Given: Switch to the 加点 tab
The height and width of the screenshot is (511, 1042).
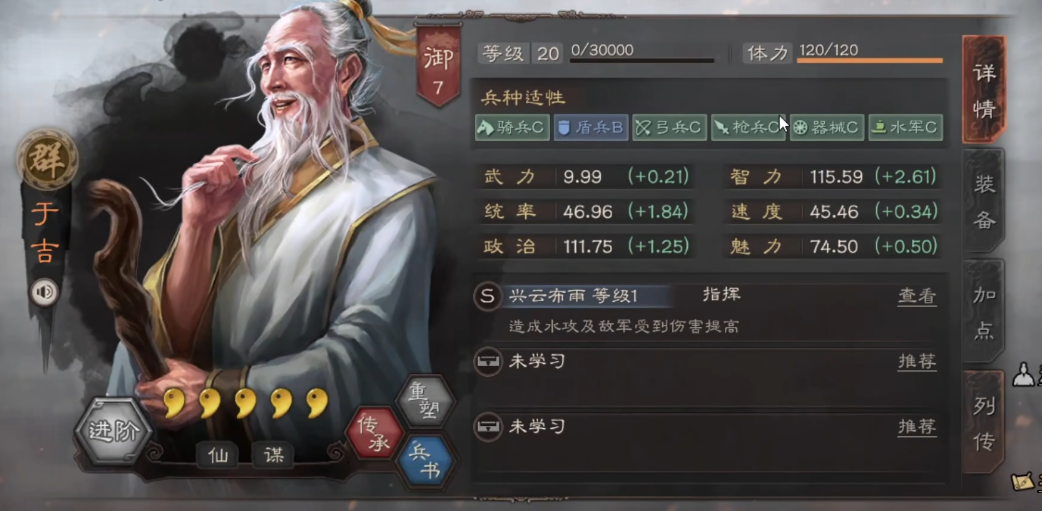Looking at the screenshot, I should (984, 312).
